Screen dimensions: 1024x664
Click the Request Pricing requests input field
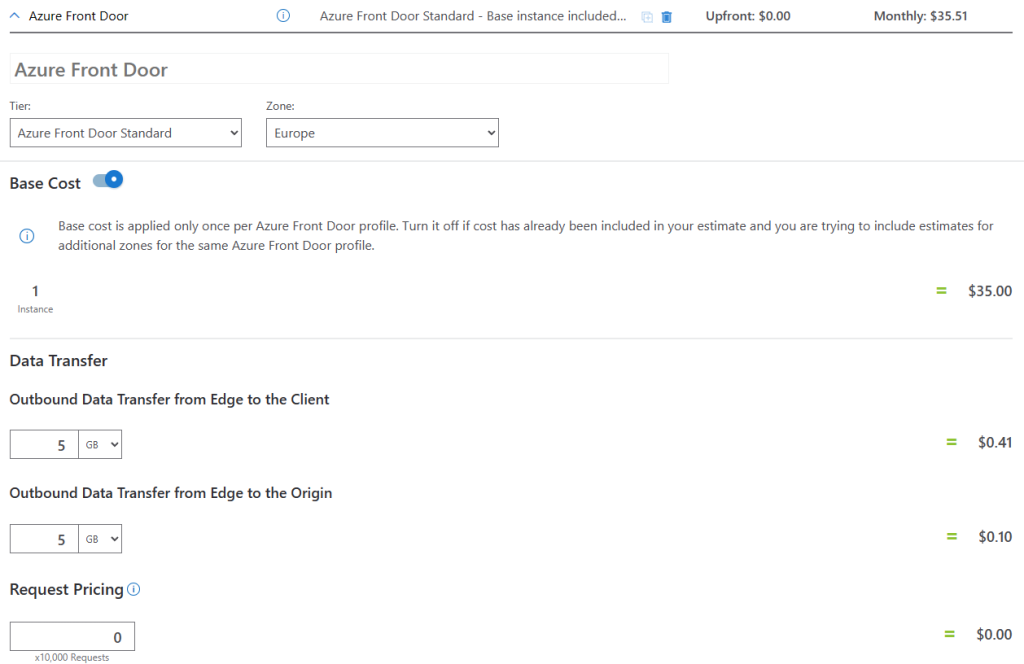click(x=72, y=637)
